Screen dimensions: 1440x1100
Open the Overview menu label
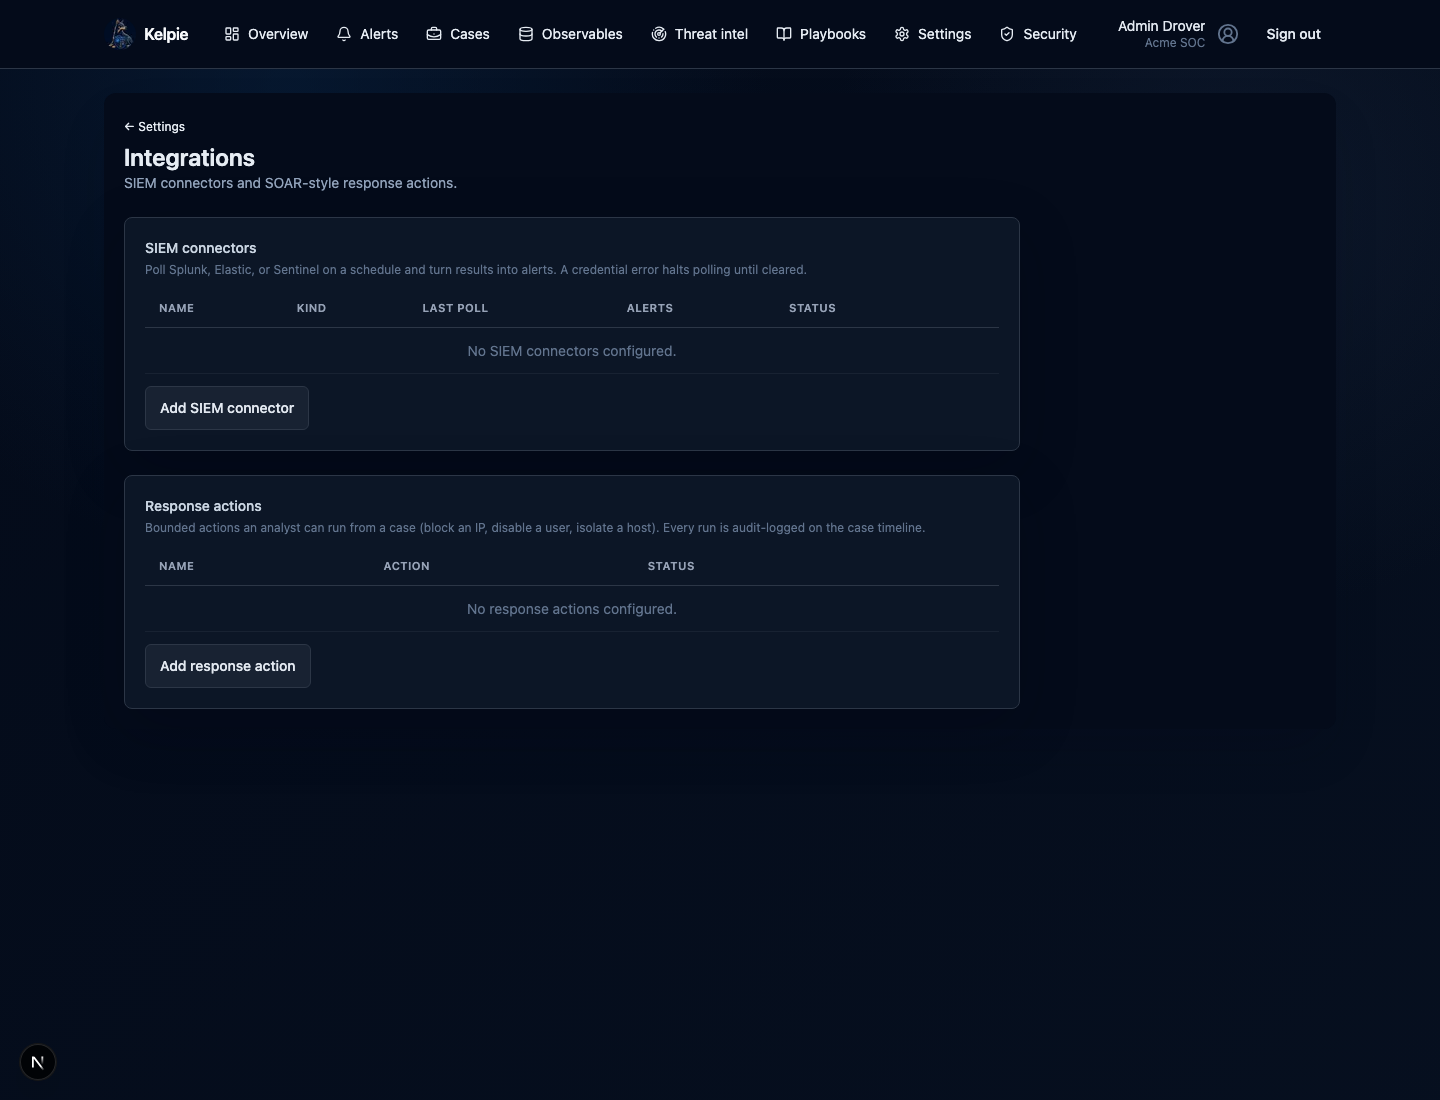pyautogui.click(x=278, y=34)
